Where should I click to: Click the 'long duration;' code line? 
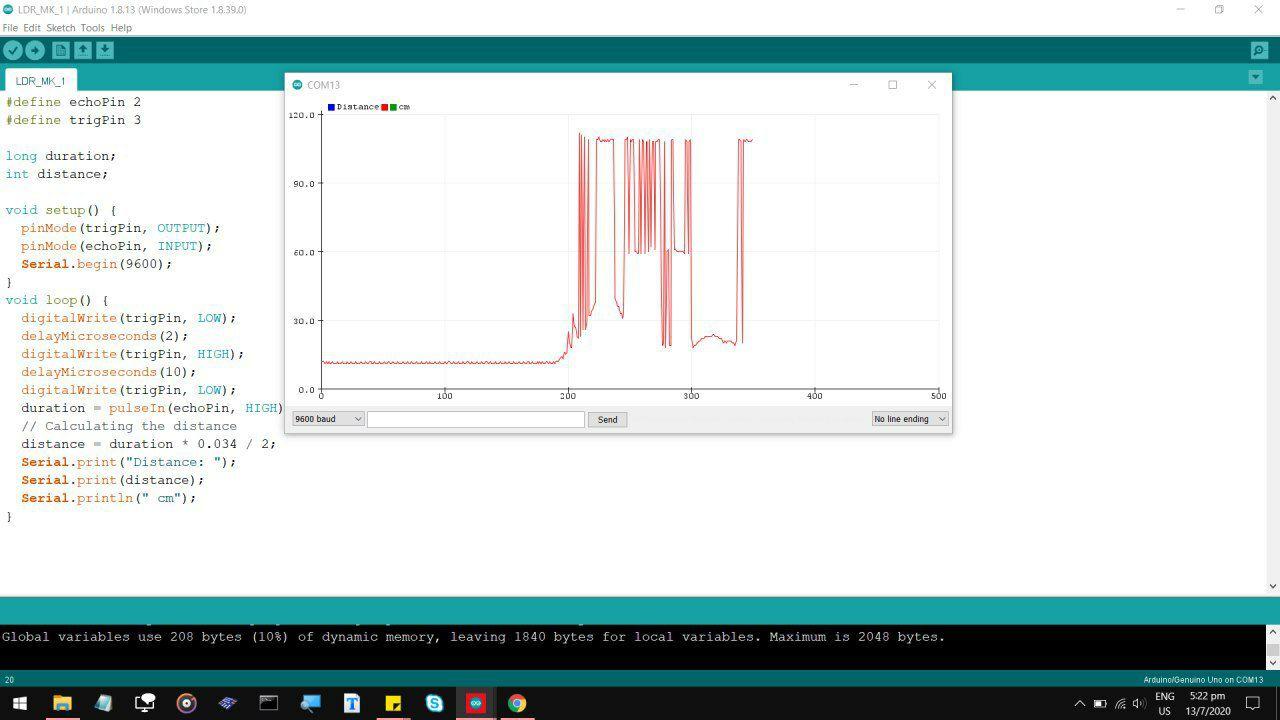(x=61, y=156)
